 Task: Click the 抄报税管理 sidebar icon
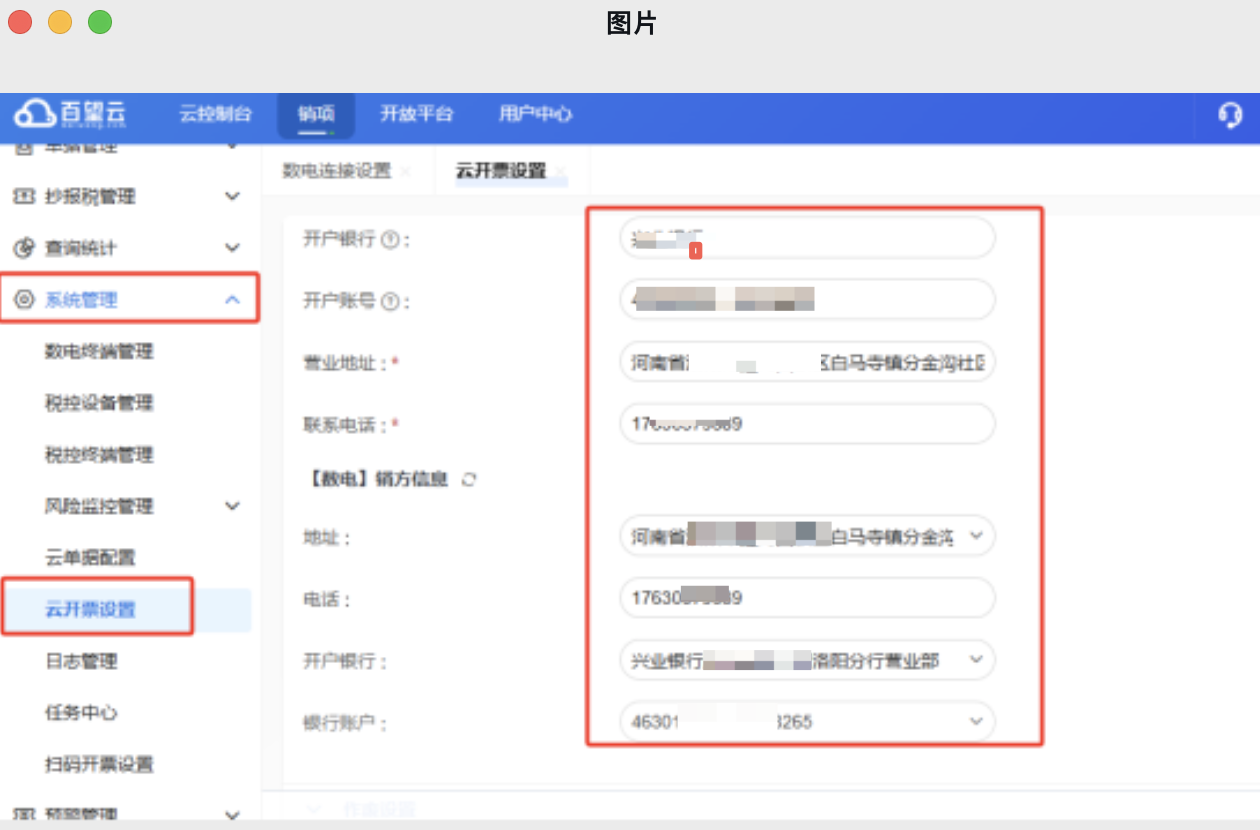(24, 197)
